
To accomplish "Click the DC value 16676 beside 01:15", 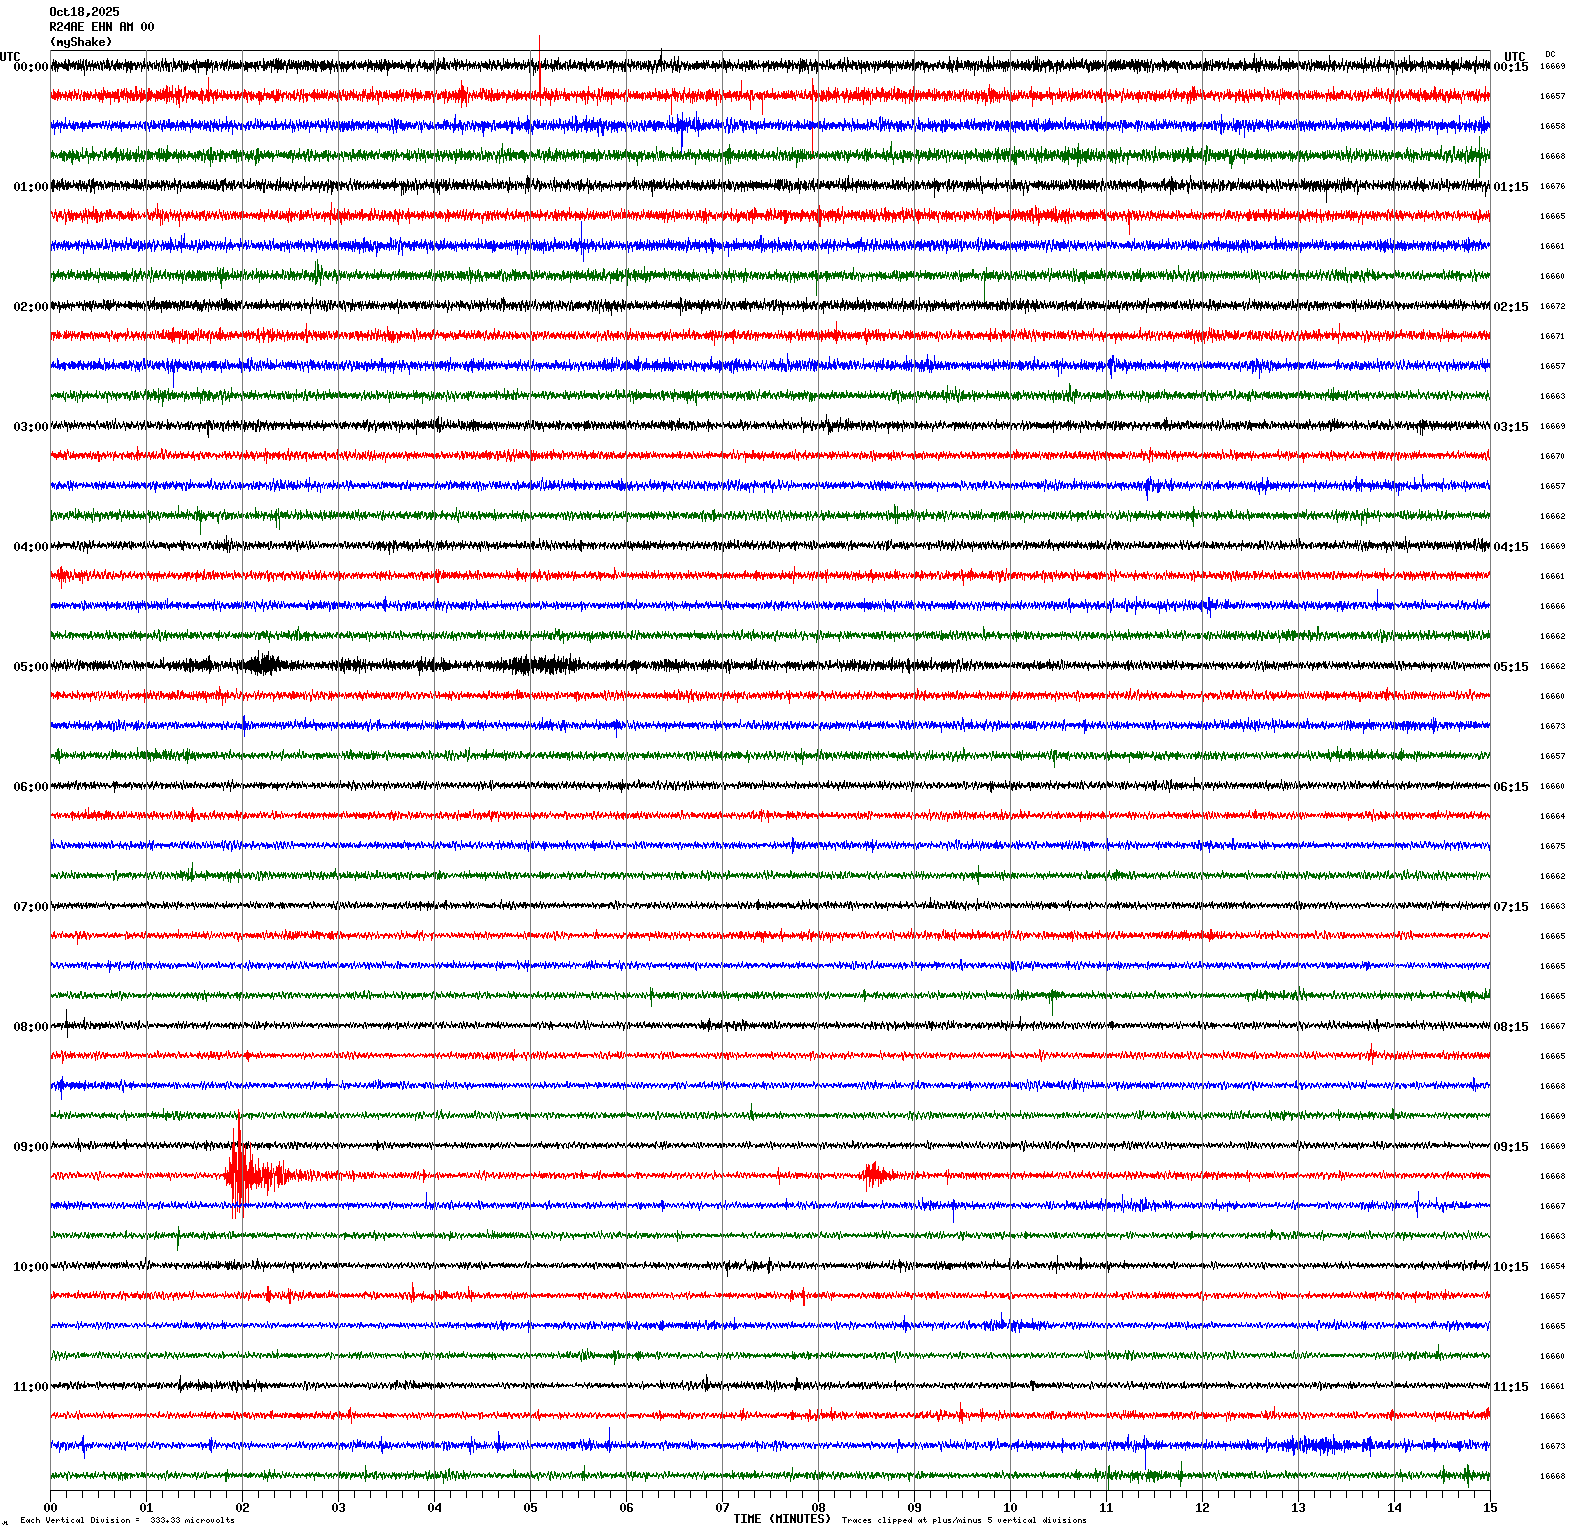I will click(1552, 186).
